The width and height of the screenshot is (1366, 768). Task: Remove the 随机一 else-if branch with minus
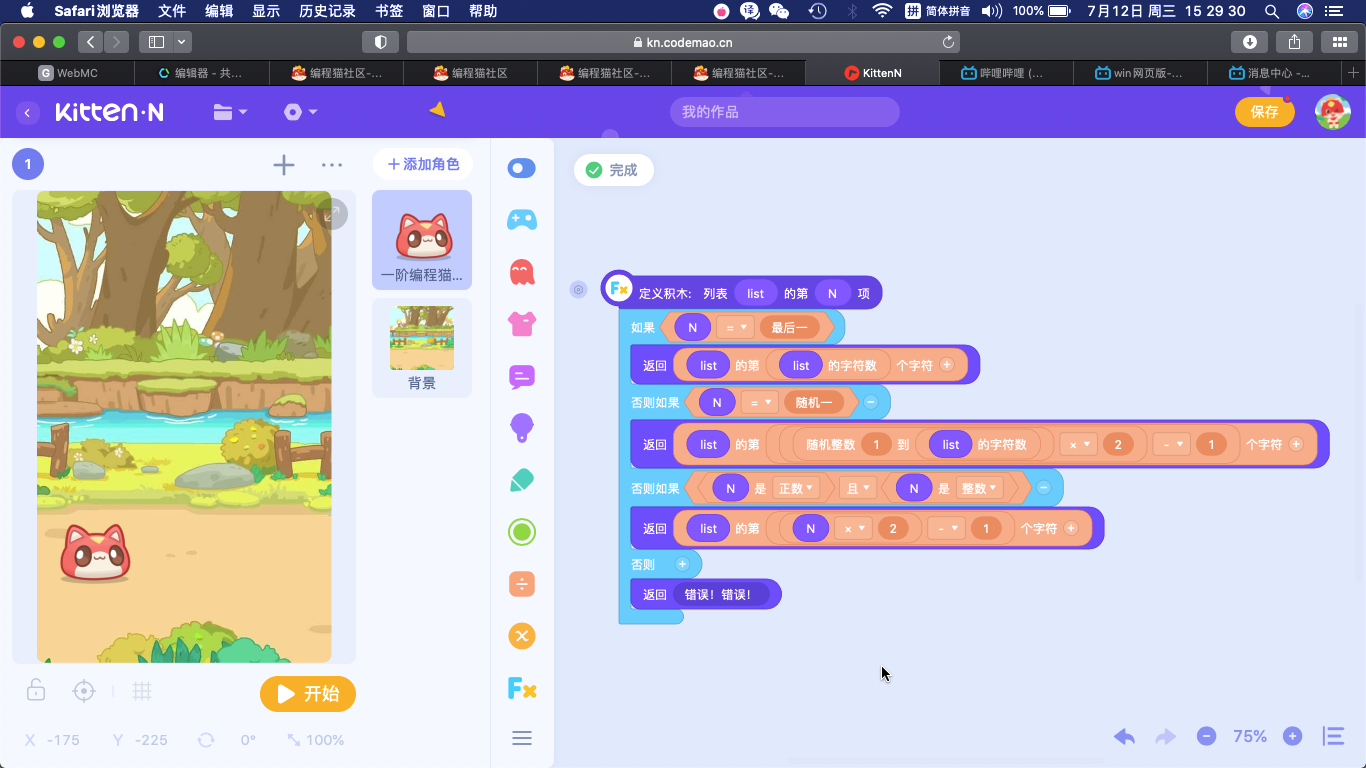pos(870,403)
